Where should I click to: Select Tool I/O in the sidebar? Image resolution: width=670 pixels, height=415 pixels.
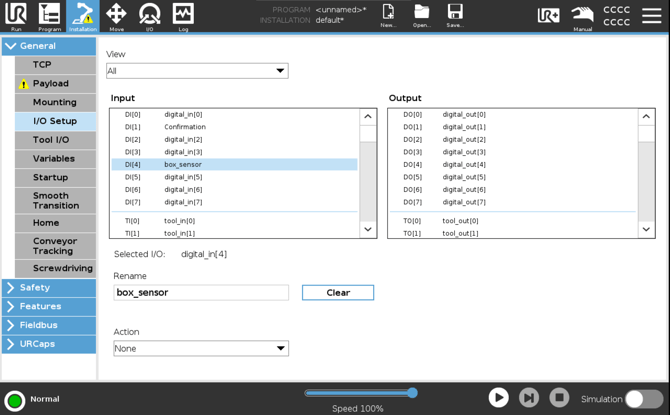(x=56, y=140)
